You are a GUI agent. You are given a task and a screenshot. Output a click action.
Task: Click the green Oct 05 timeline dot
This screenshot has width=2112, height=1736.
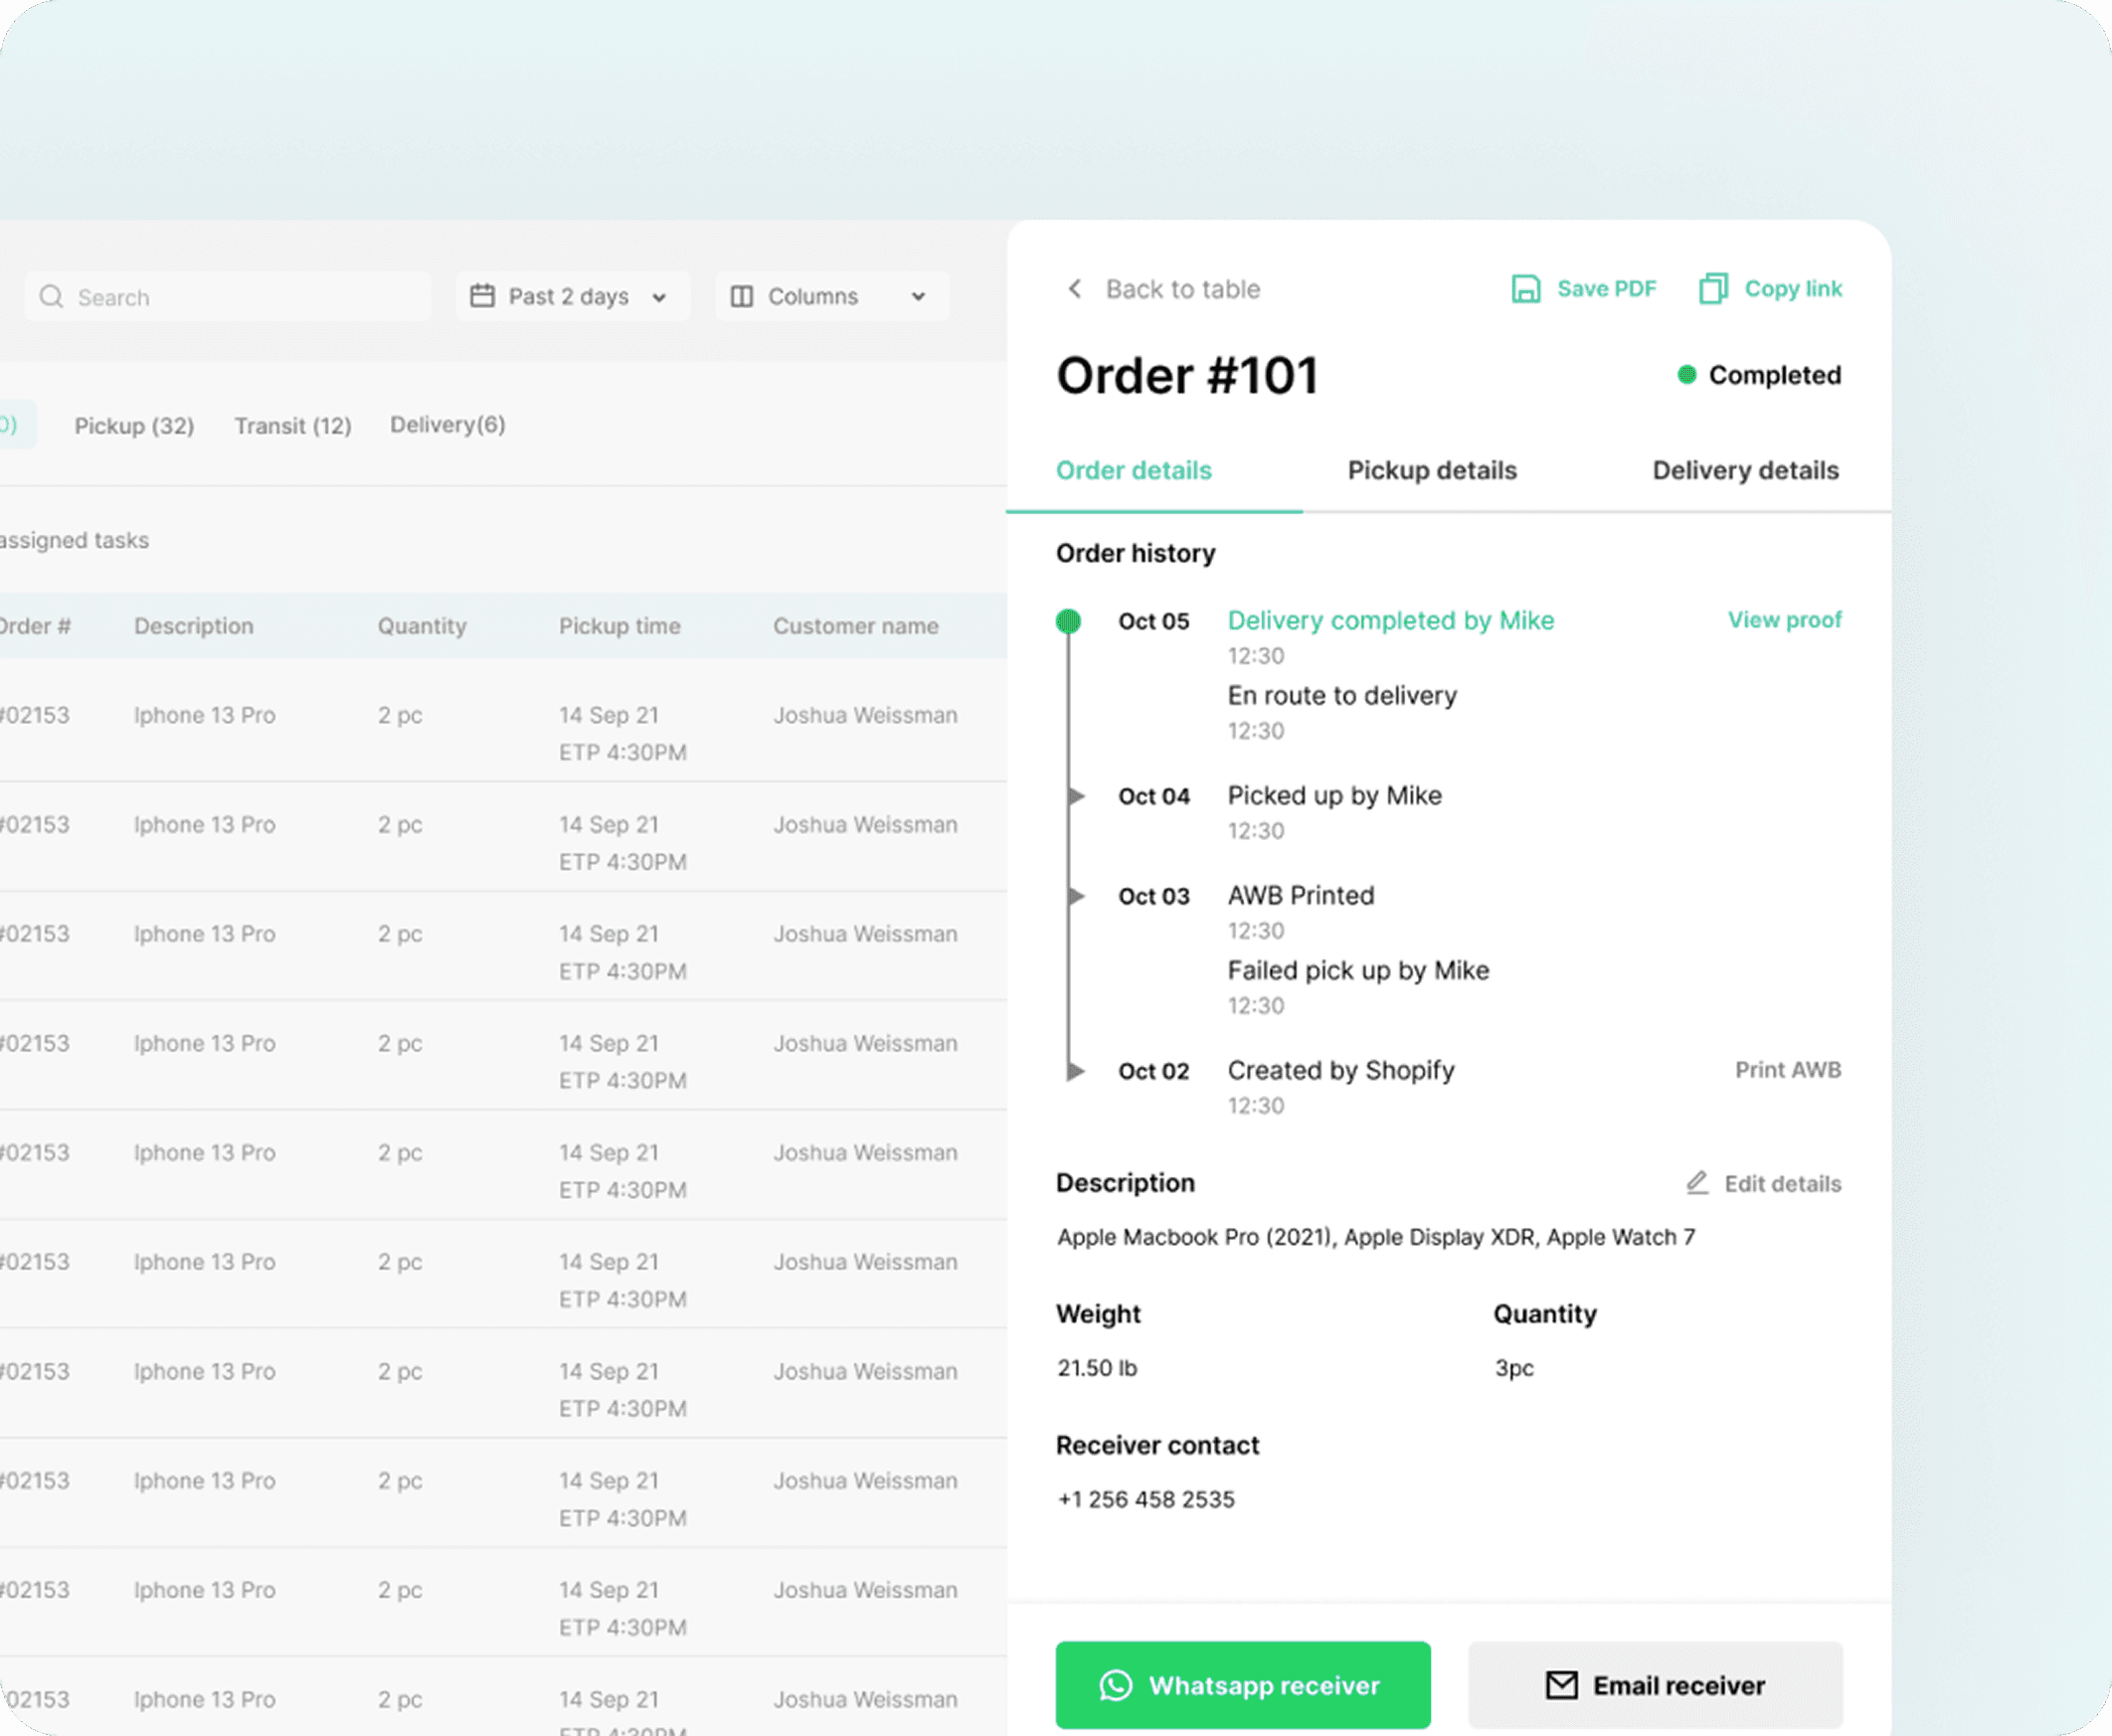click(1068, 621)
